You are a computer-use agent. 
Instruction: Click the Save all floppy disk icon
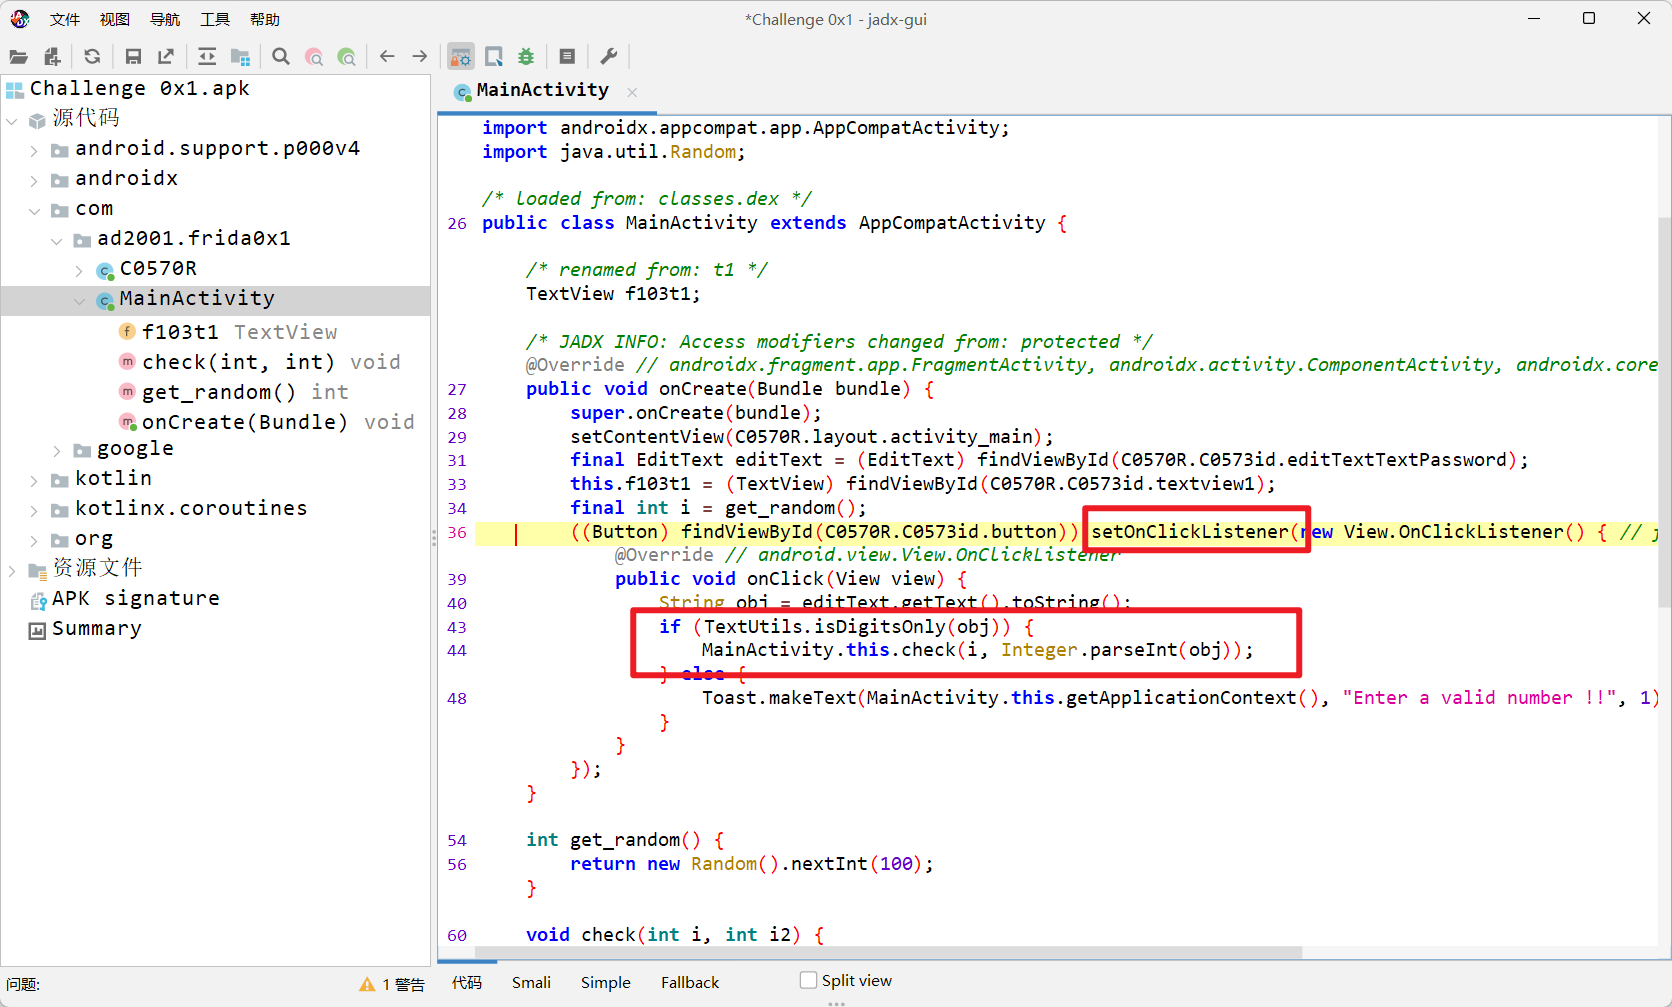(x=133, y=57)
